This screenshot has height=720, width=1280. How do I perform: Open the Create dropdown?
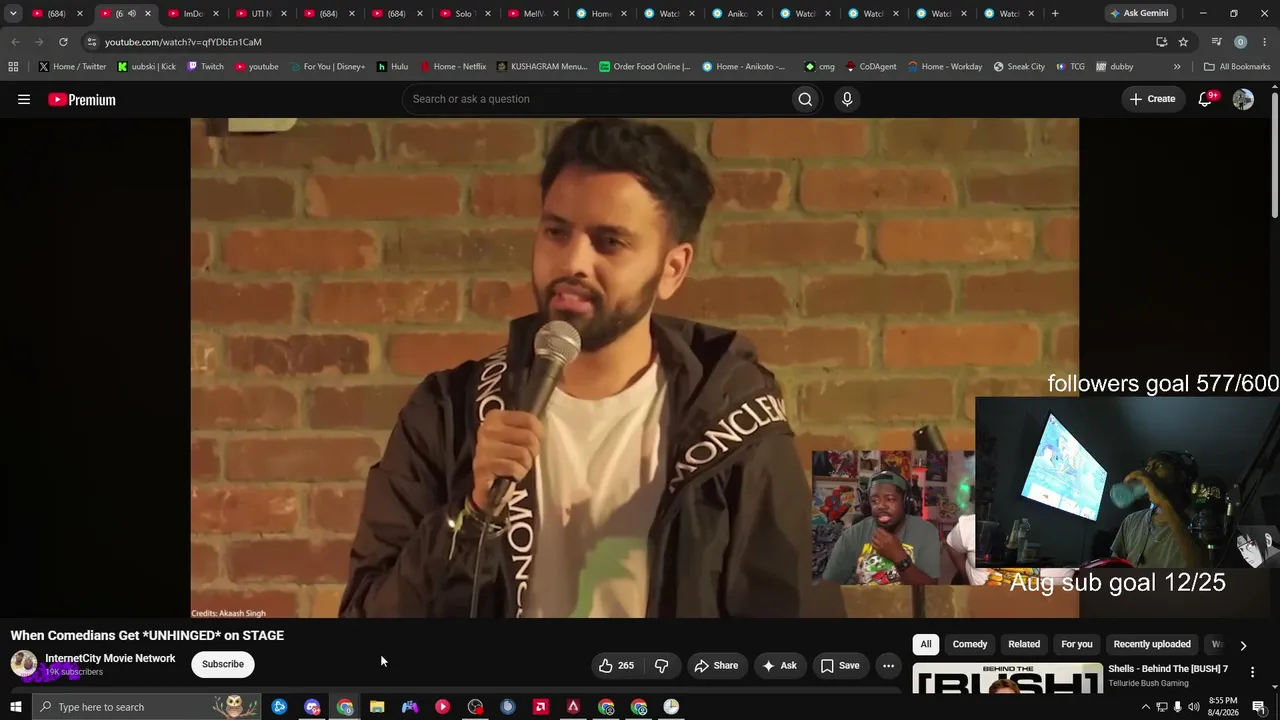(x=1152, y=99)
